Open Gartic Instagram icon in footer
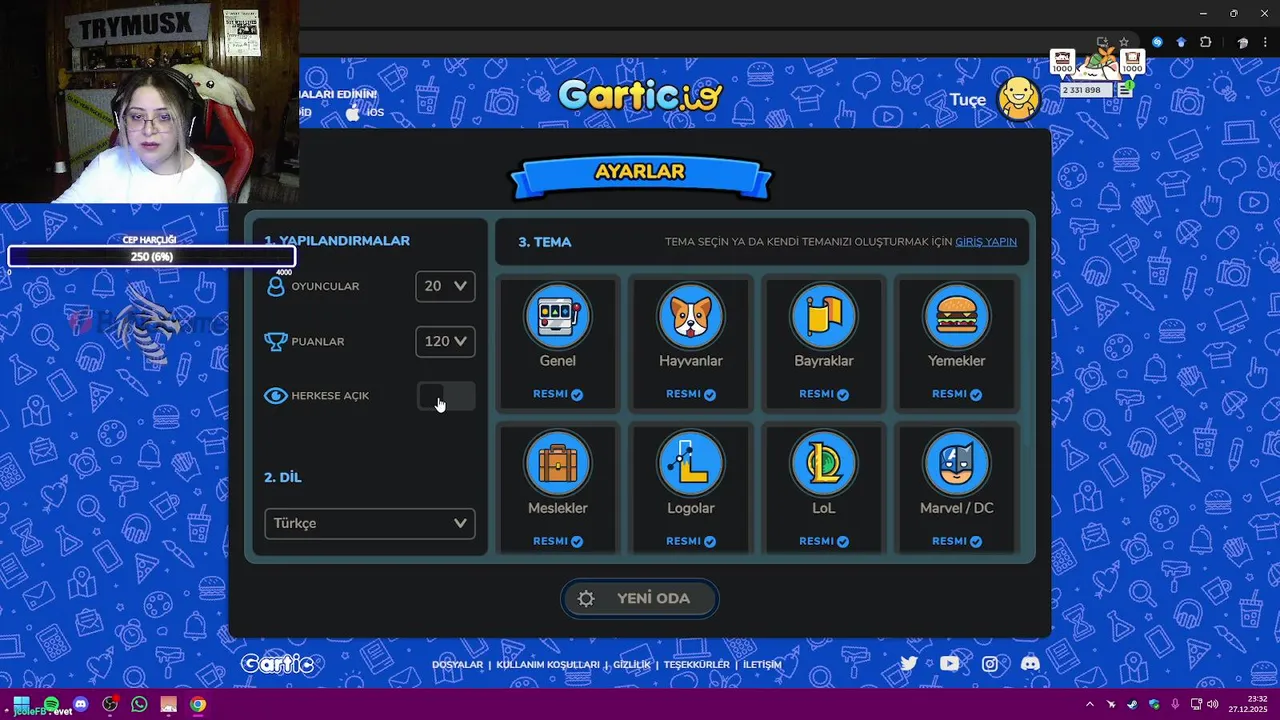Viewport: 1280px width, 720px height. coord(990,663)
